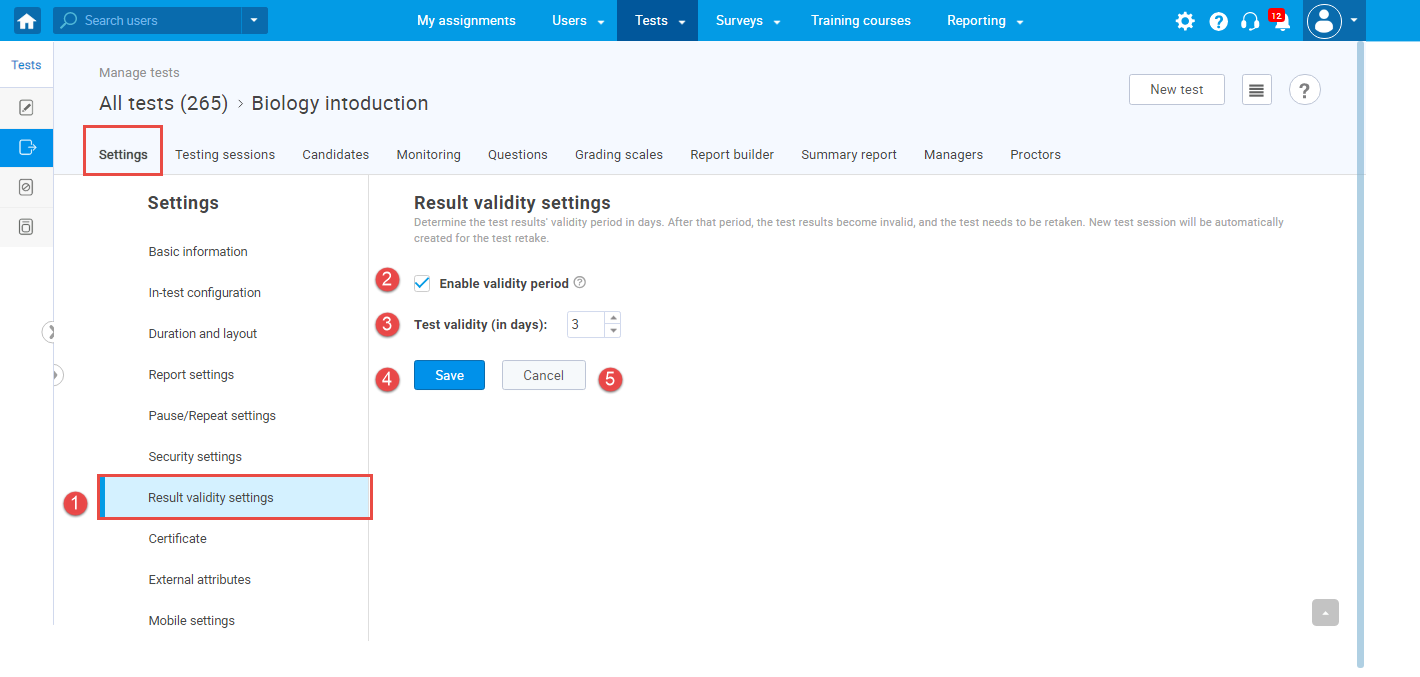The image size is (1420, 677).
Task: Toggle the Enable validity period checkbox
Action: click(422, 283)
